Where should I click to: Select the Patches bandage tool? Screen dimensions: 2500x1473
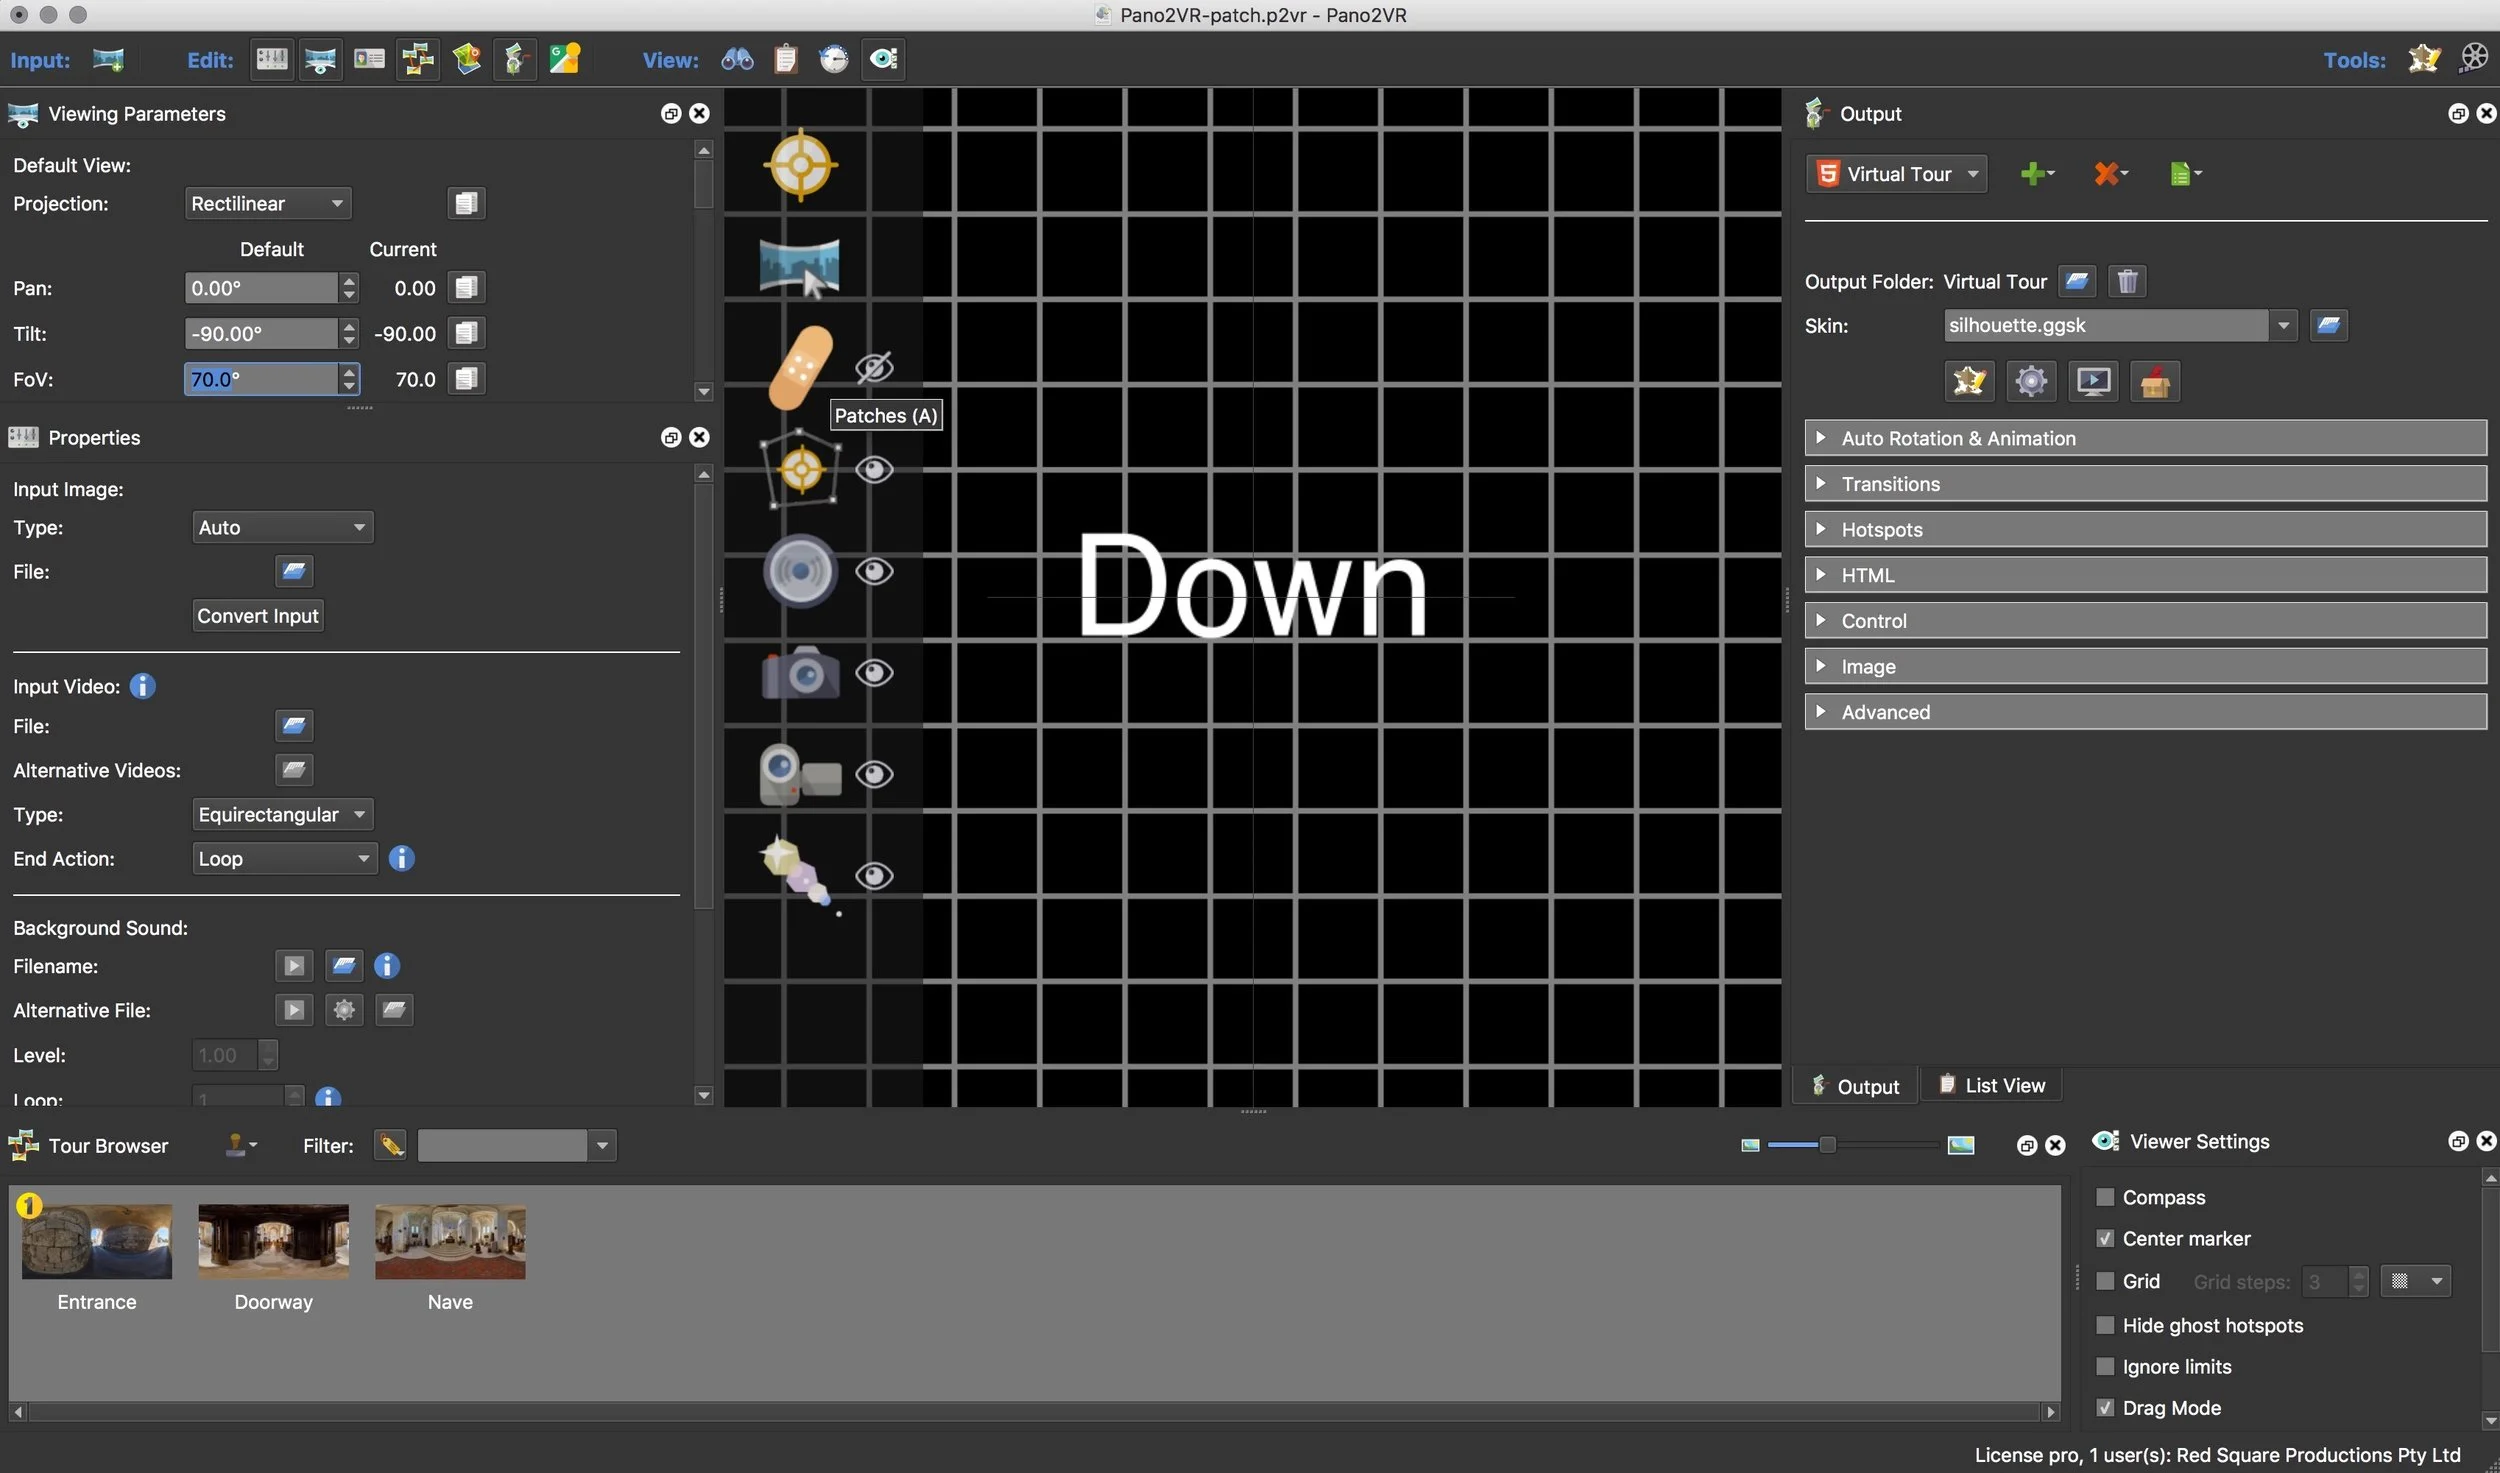click(x=800, y=367)
